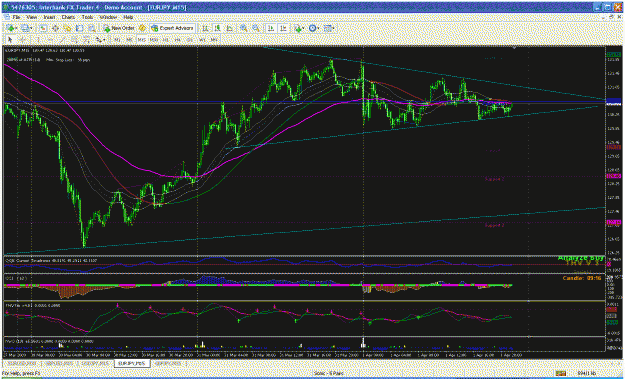The height and width of the screenshot is (379, 625).
Task: Switch timeframe to MN
Action: point(214,39)
